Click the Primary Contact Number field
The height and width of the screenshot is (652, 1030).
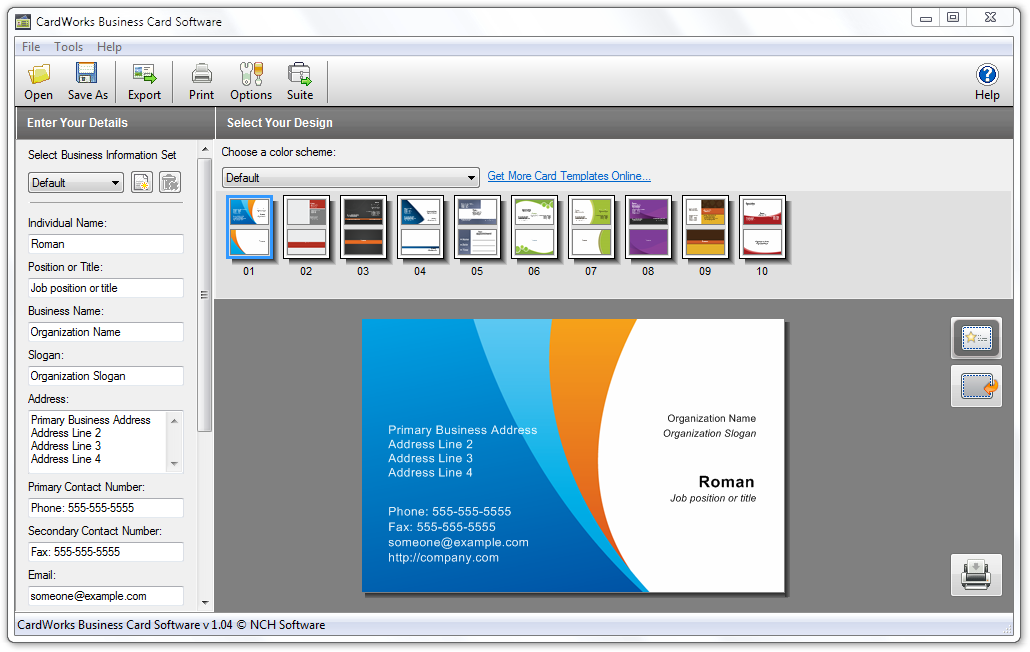click(x=106, y=508)
